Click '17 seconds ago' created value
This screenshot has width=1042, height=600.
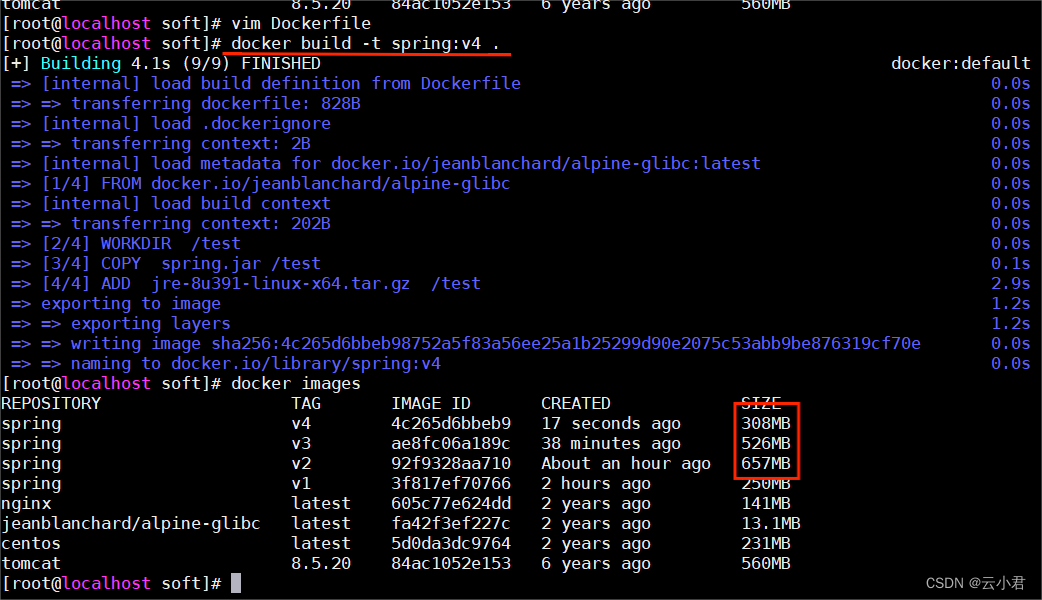[x=611, y=424]
